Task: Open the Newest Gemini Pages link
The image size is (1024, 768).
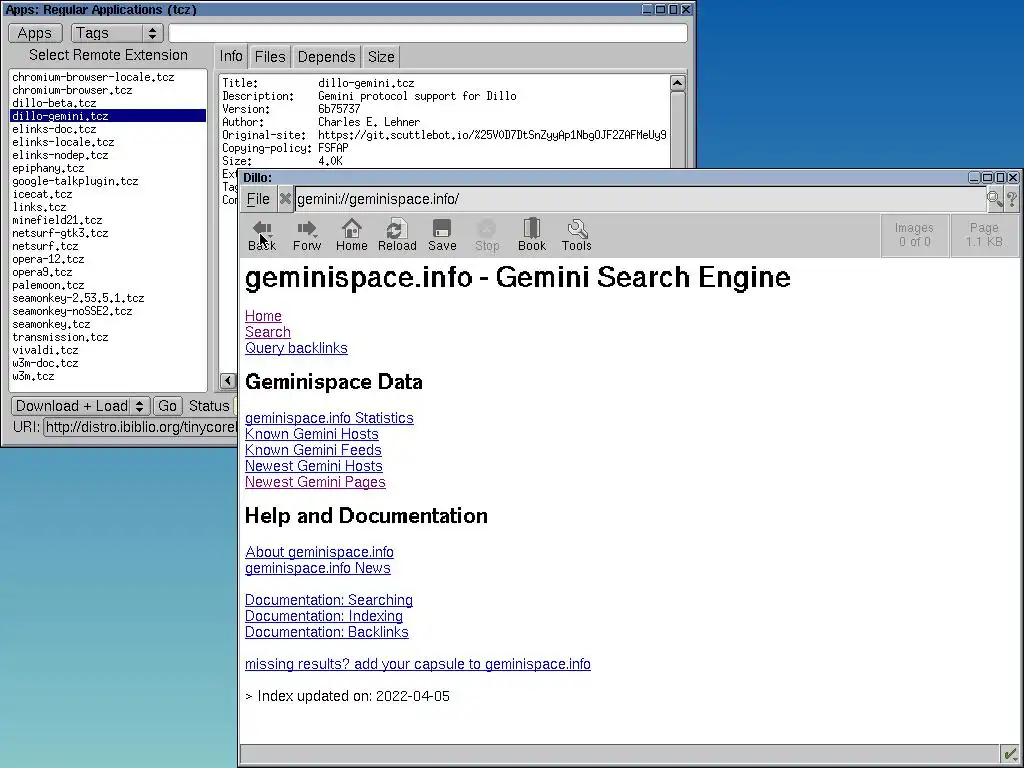Action: (315, 482)
